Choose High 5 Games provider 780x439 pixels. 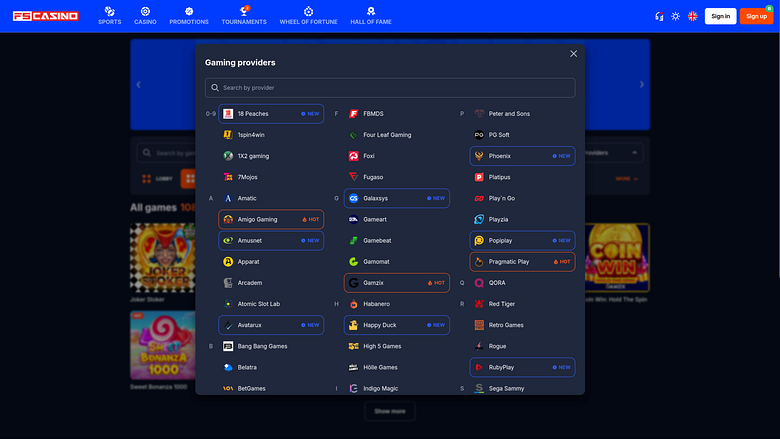pyautogui.click(x=396, y=346)
